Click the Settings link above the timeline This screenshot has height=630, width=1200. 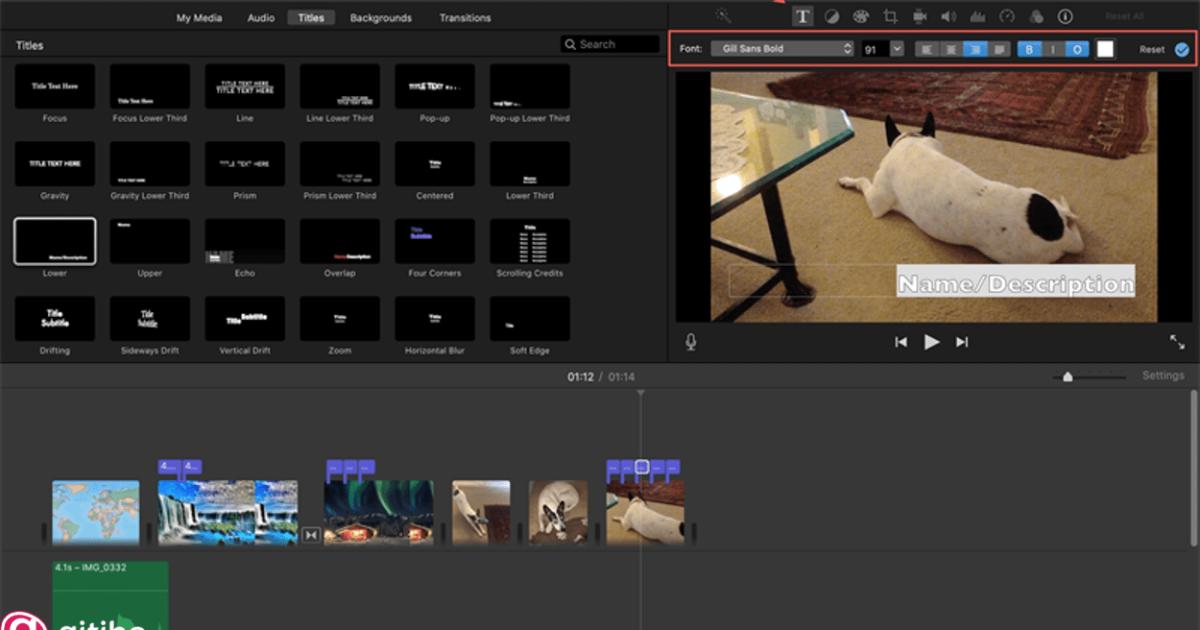tap(1163, 375)
